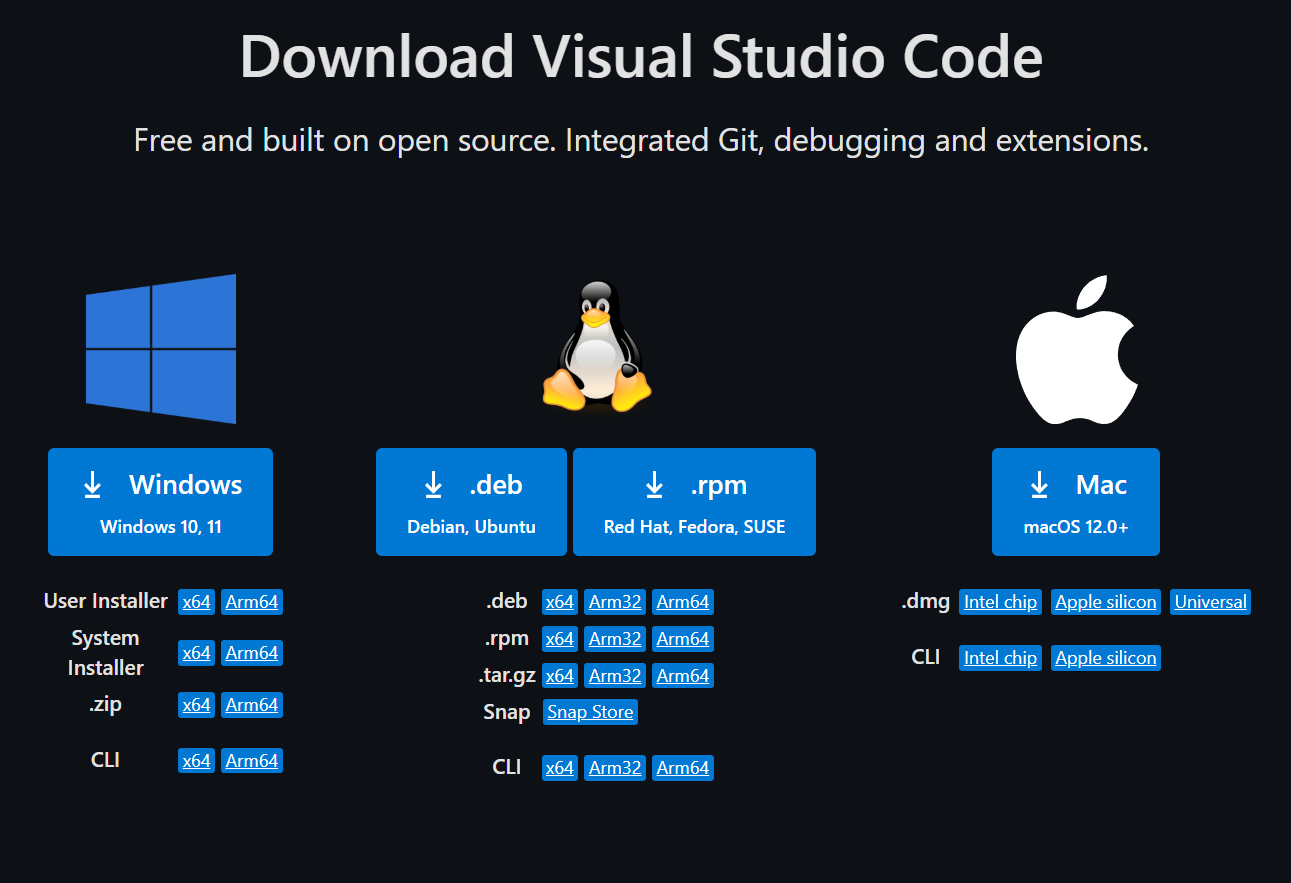Click the Windows logo icon
The width and height of the screenshot is (1291, 883).
[x=160, y=348]
